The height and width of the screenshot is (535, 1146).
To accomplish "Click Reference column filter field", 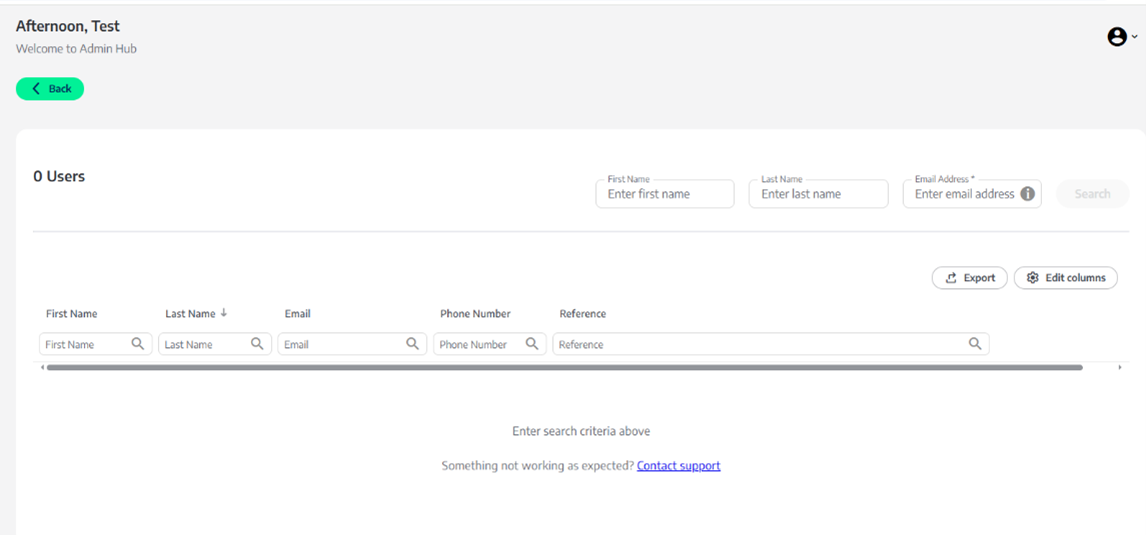I will coord(771,344).
